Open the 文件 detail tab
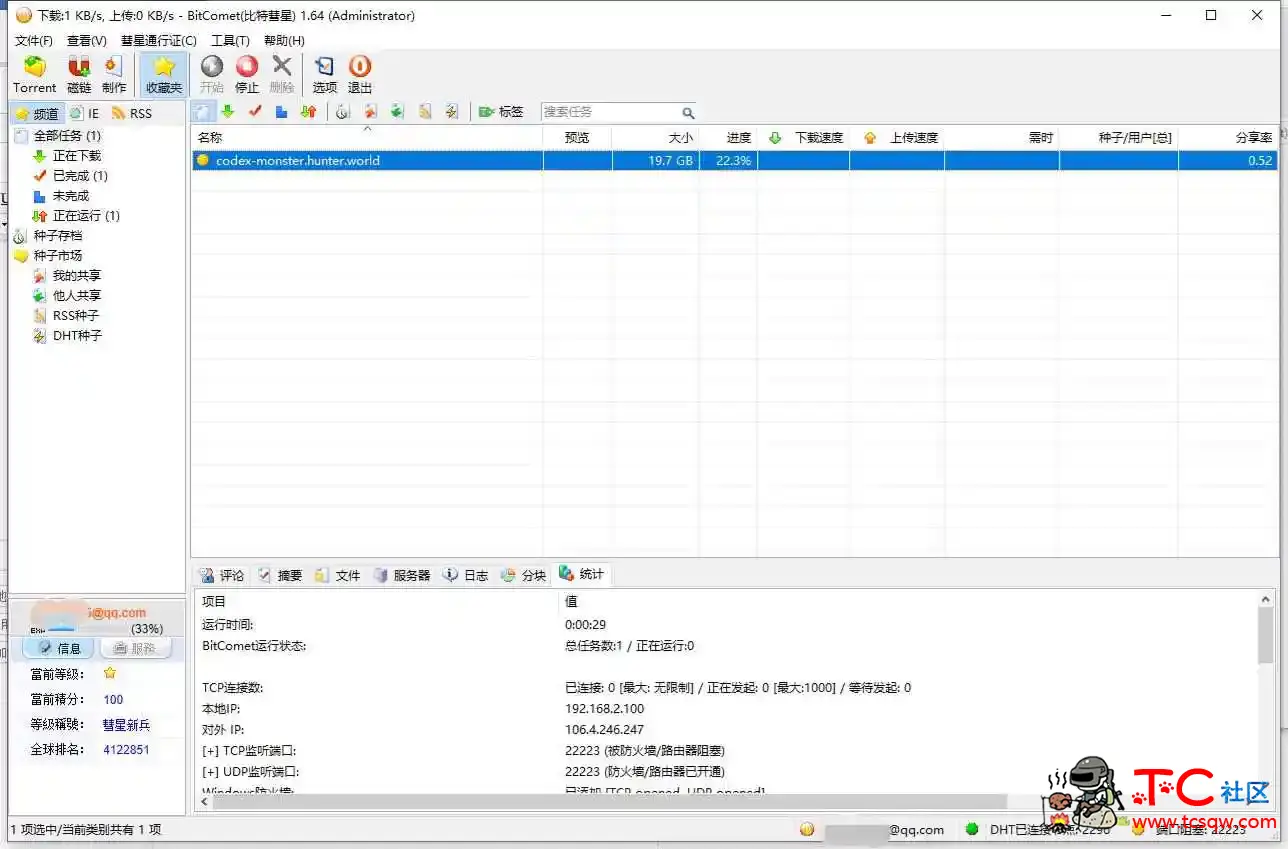This screenshot has height=849, width=1288. click(337, 575)
